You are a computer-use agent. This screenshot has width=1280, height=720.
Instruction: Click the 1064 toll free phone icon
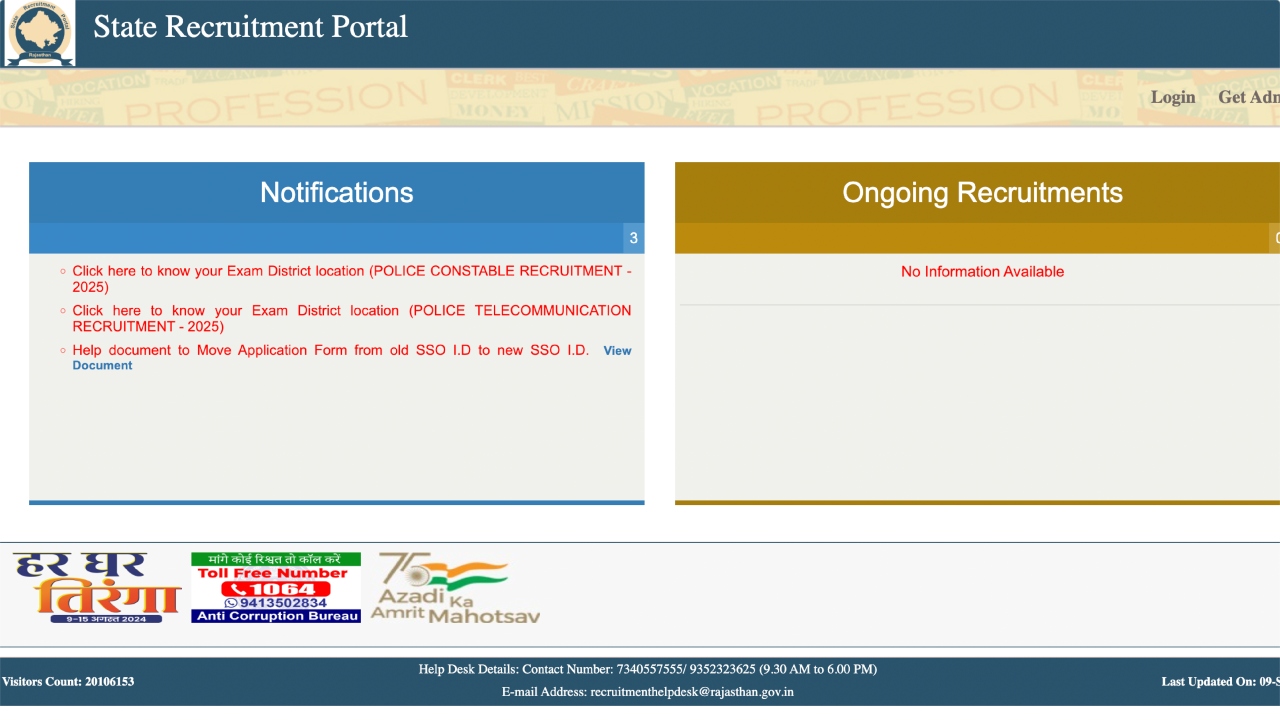point(276,589)
